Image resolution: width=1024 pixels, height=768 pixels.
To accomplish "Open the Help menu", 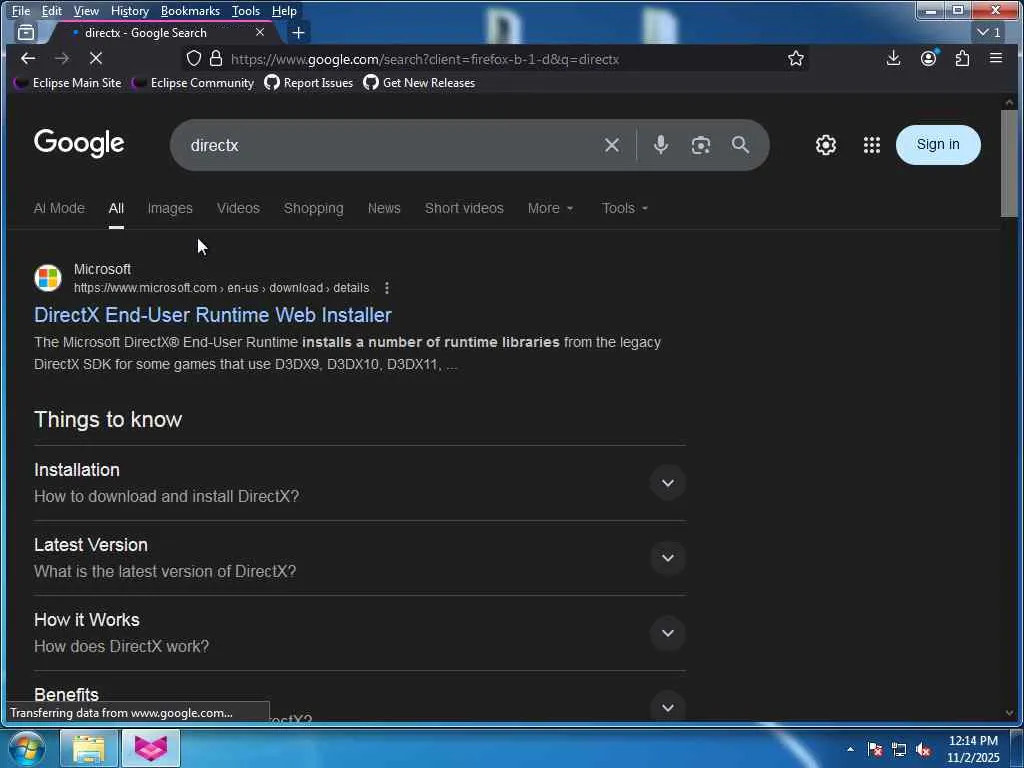I will click(284, 10).
